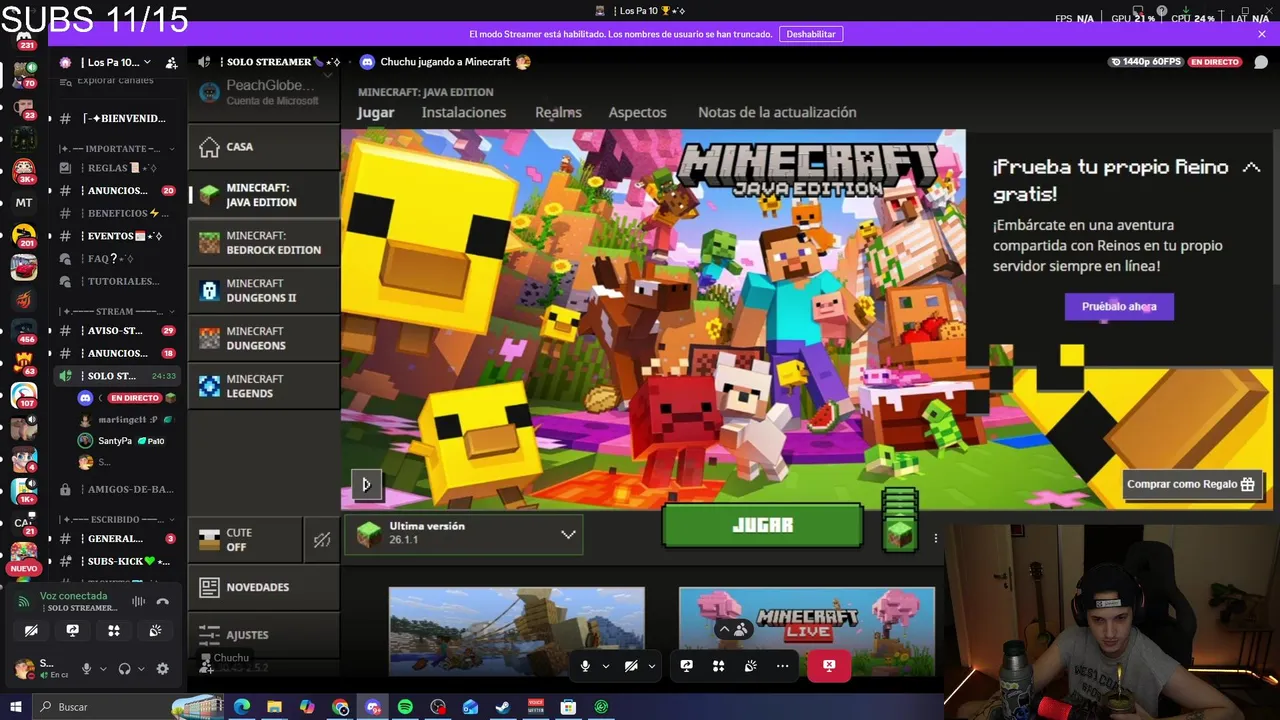Open Steam from the taskbar
Screen dimensions: 1280x720
tap(503, 707)
